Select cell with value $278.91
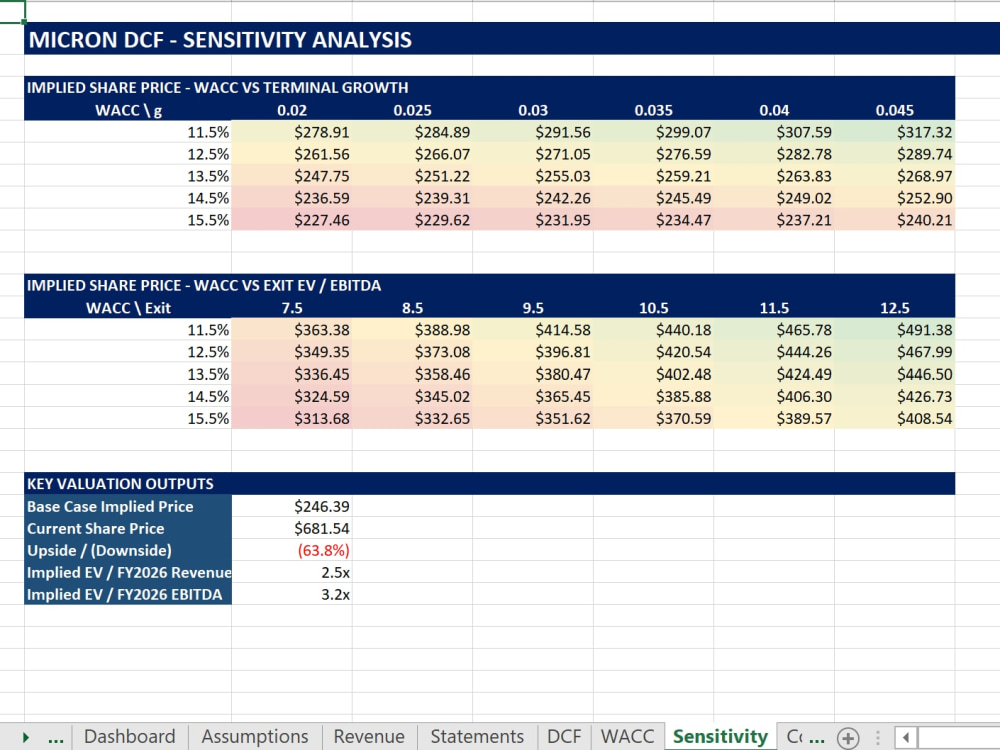 291,132
